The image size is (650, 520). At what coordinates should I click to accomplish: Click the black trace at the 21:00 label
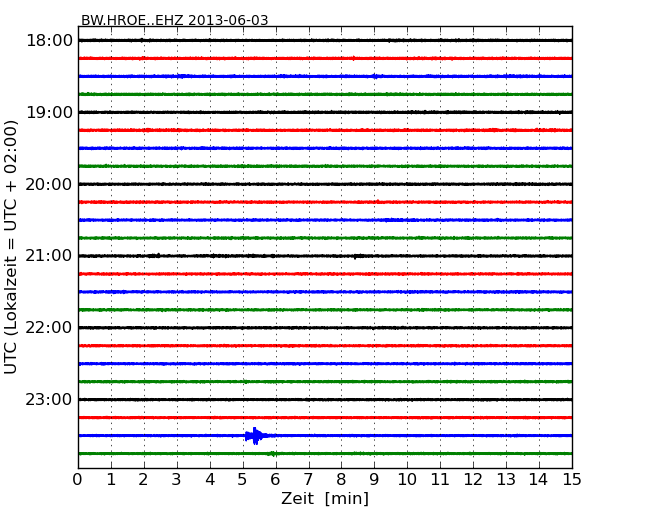tap(325, 256)
